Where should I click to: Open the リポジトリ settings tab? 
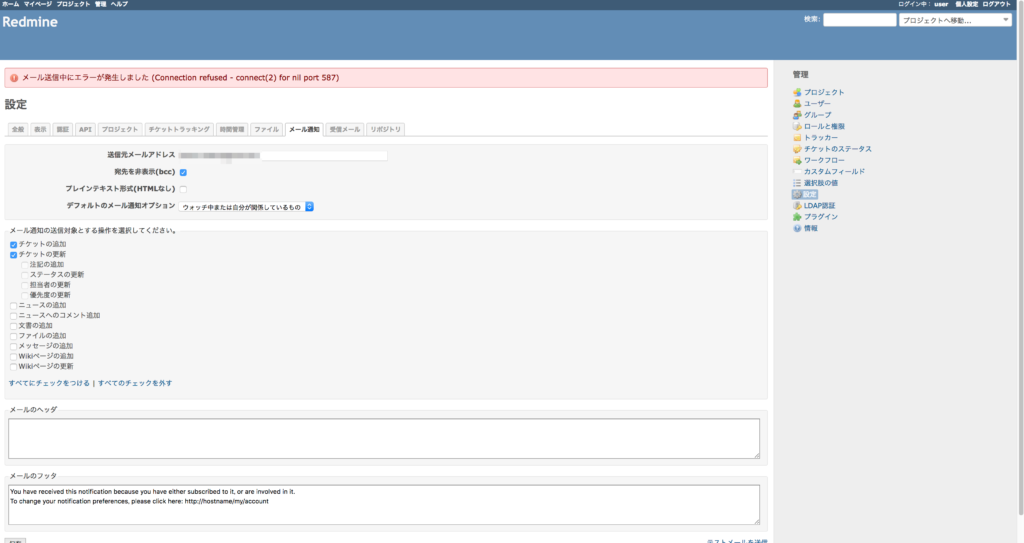pos(385,130)
